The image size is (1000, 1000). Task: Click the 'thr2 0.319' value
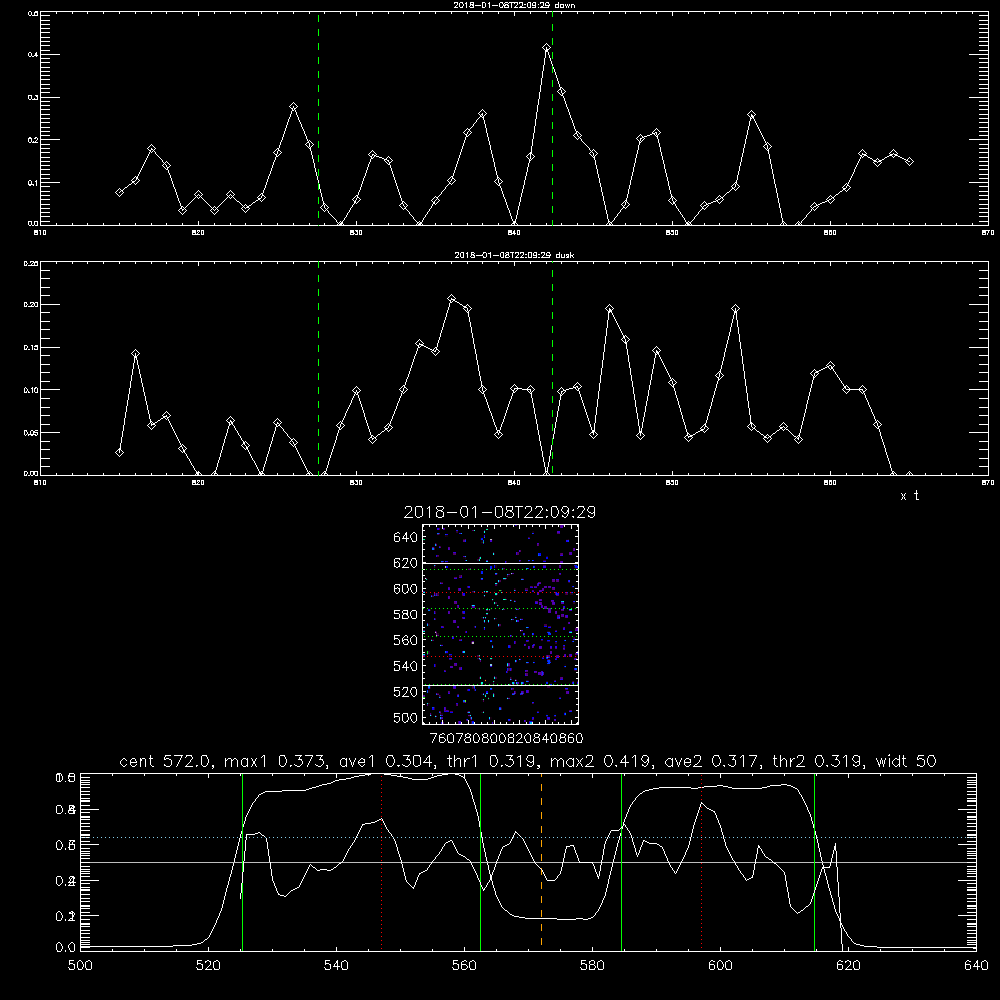click(x=818, y=761)
